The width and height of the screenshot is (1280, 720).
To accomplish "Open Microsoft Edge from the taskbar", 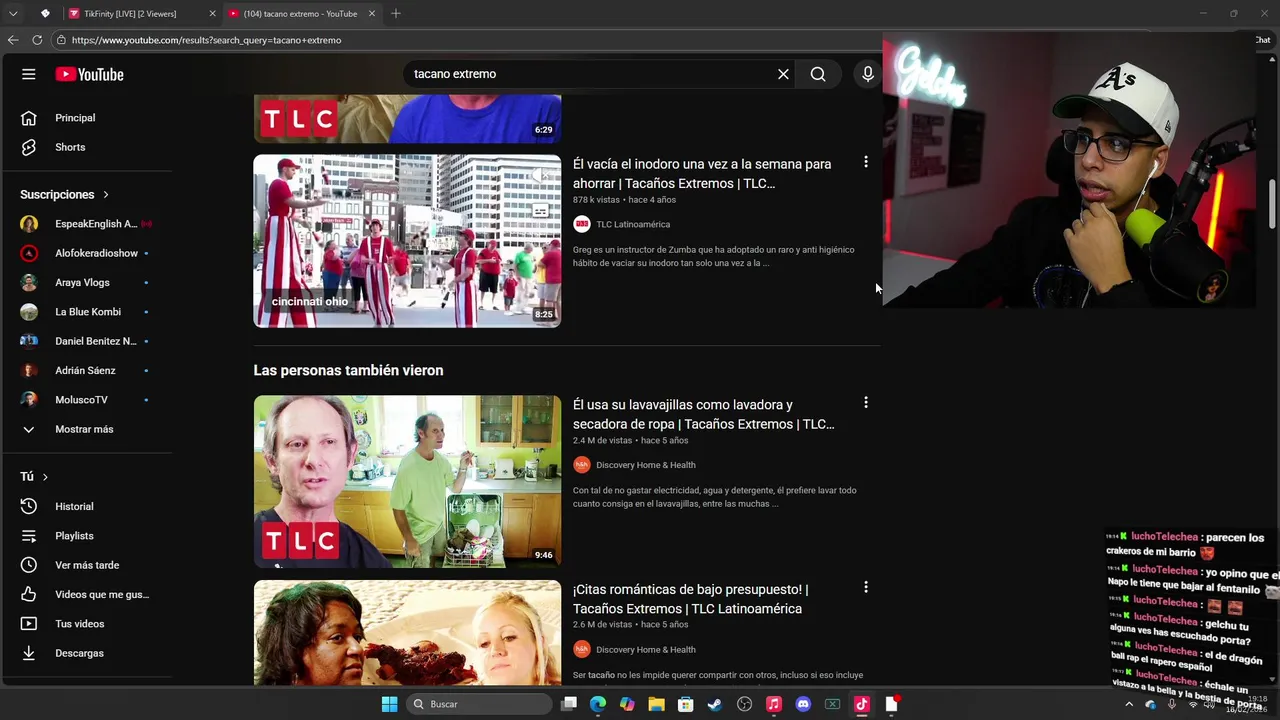I will [598, 704].
